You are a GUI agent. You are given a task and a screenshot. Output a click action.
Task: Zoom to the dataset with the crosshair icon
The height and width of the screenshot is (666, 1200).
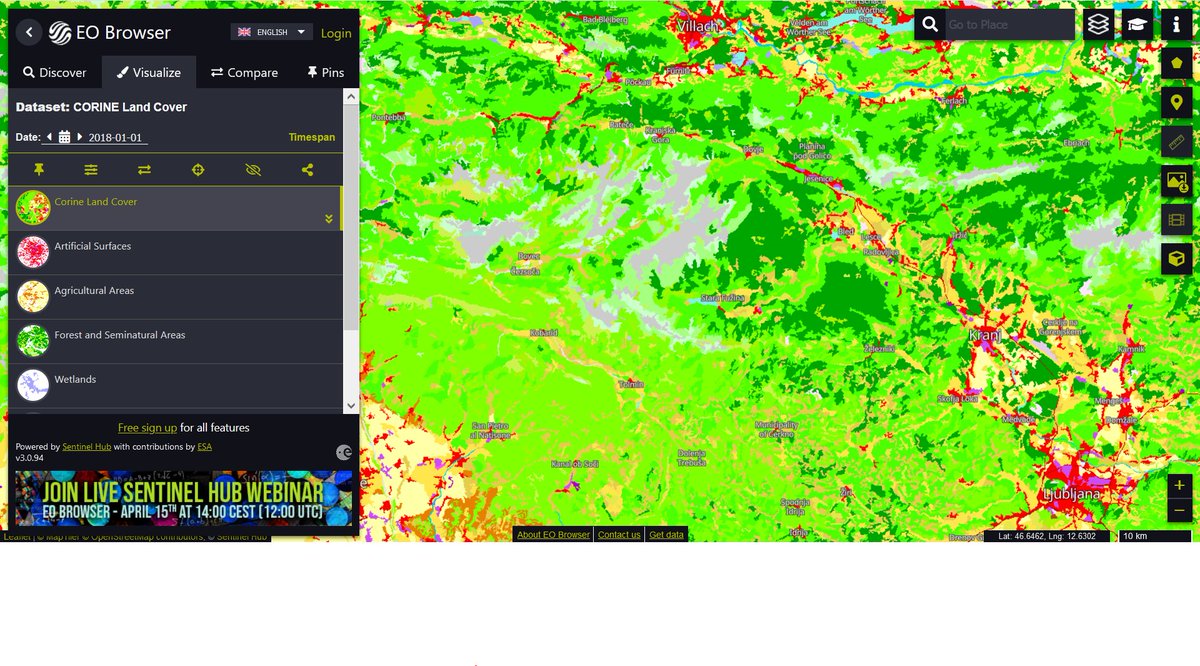click(x=197, y=169)
